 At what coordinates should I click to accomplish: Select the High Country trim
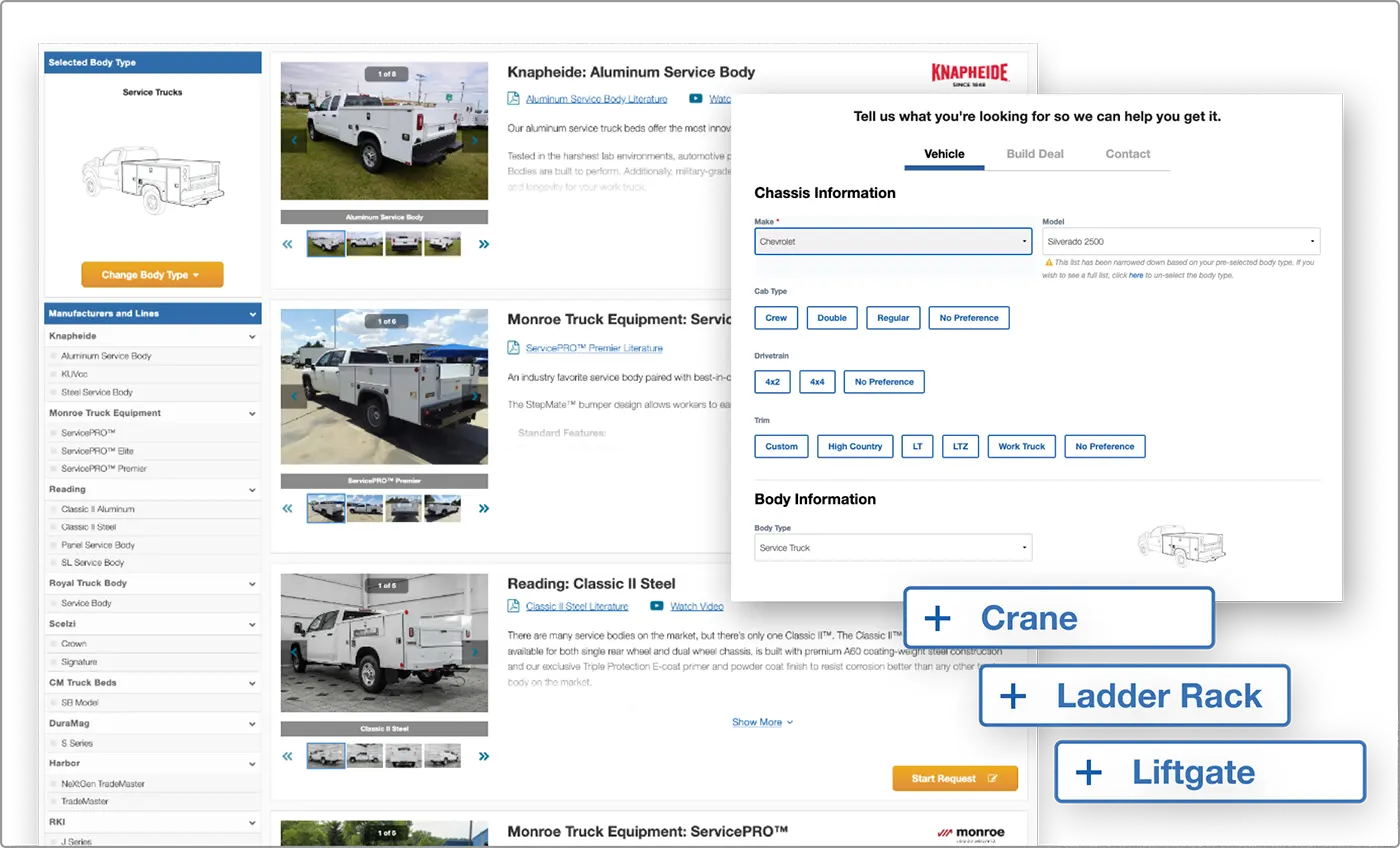855,446
